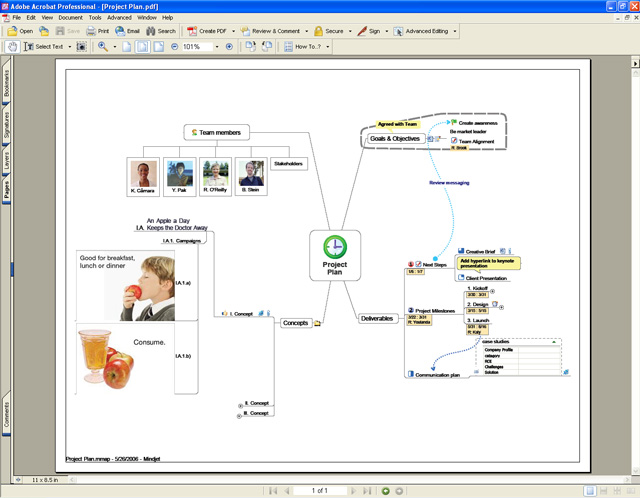Toggle the Team Alignment checkbox
Viewport: 640px width, 498px height.
(454, 141)
